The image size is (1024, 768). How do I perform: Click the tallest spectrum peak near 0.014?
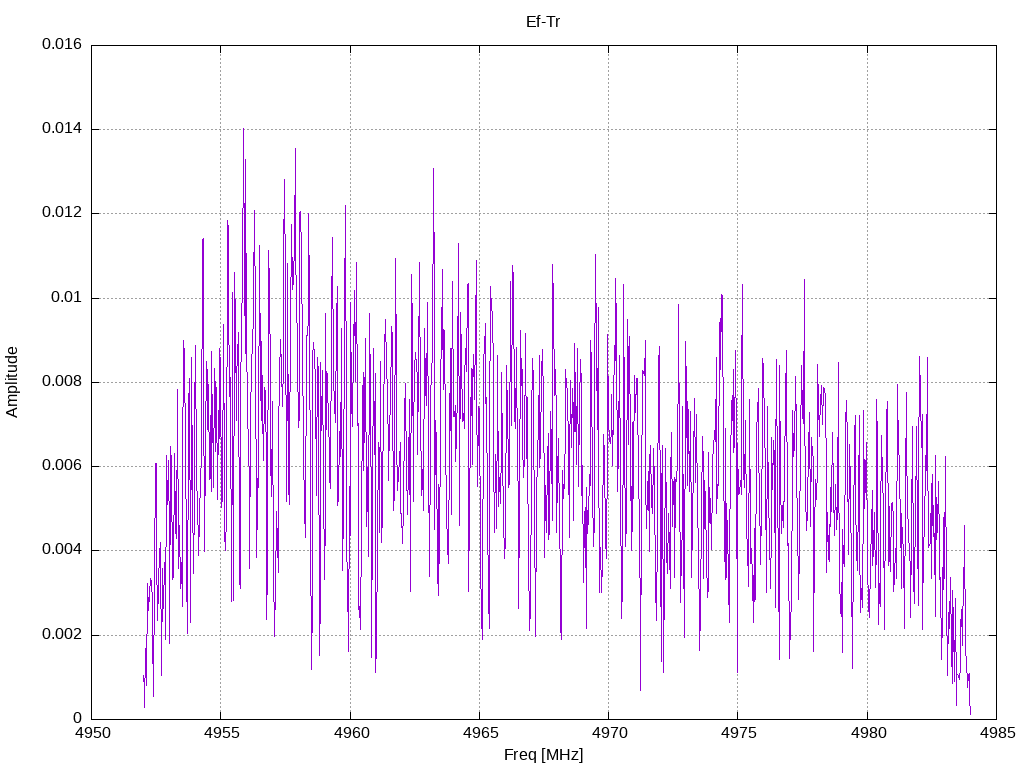coord(244,131)
